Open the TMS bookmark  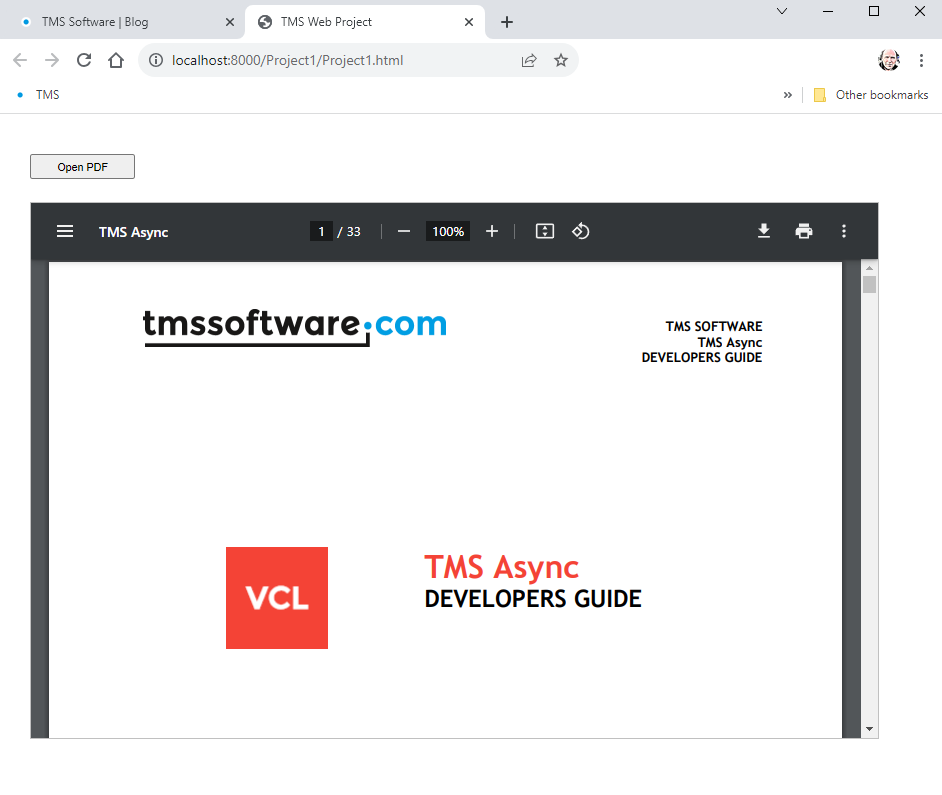tap(38, 95)
